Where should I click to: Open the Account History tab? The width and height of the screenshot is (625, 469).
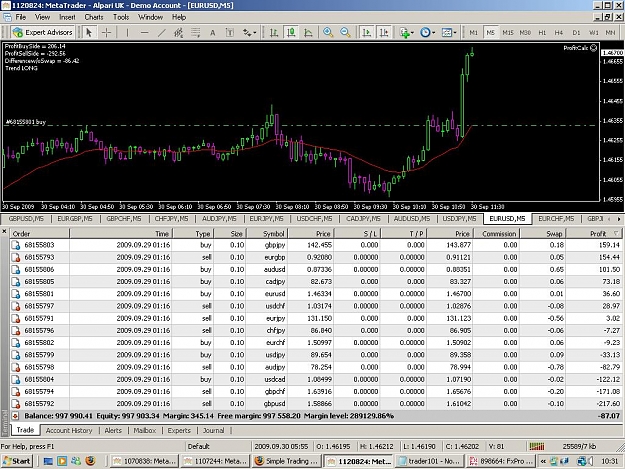pos(69,430)
